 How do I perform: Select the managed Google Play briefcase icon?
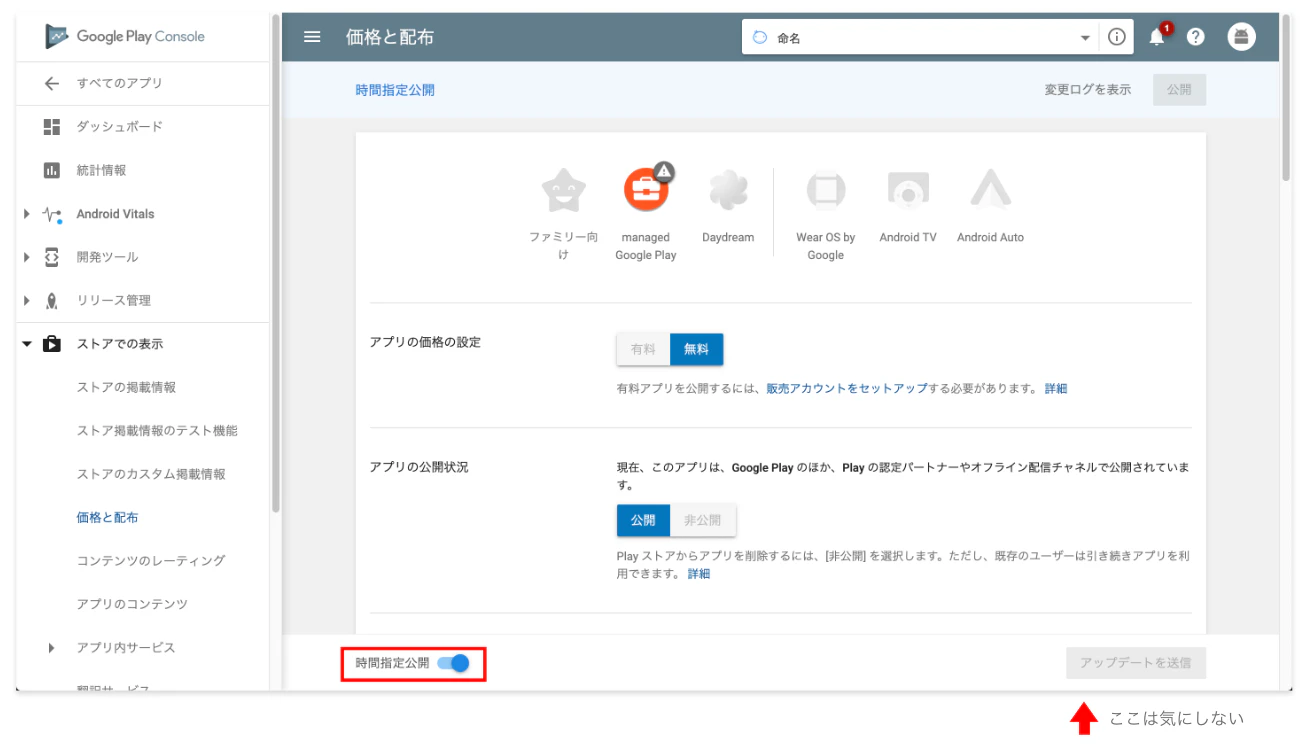click(x=646, y=188)
